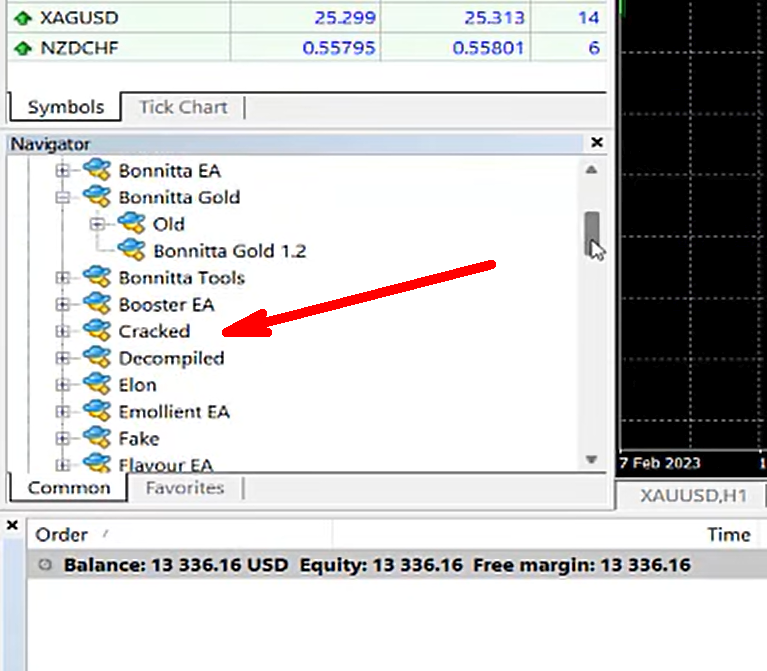Click XAGUSD ask price 25.313
This screenshot has height=671, width=767.
[494, 18]
